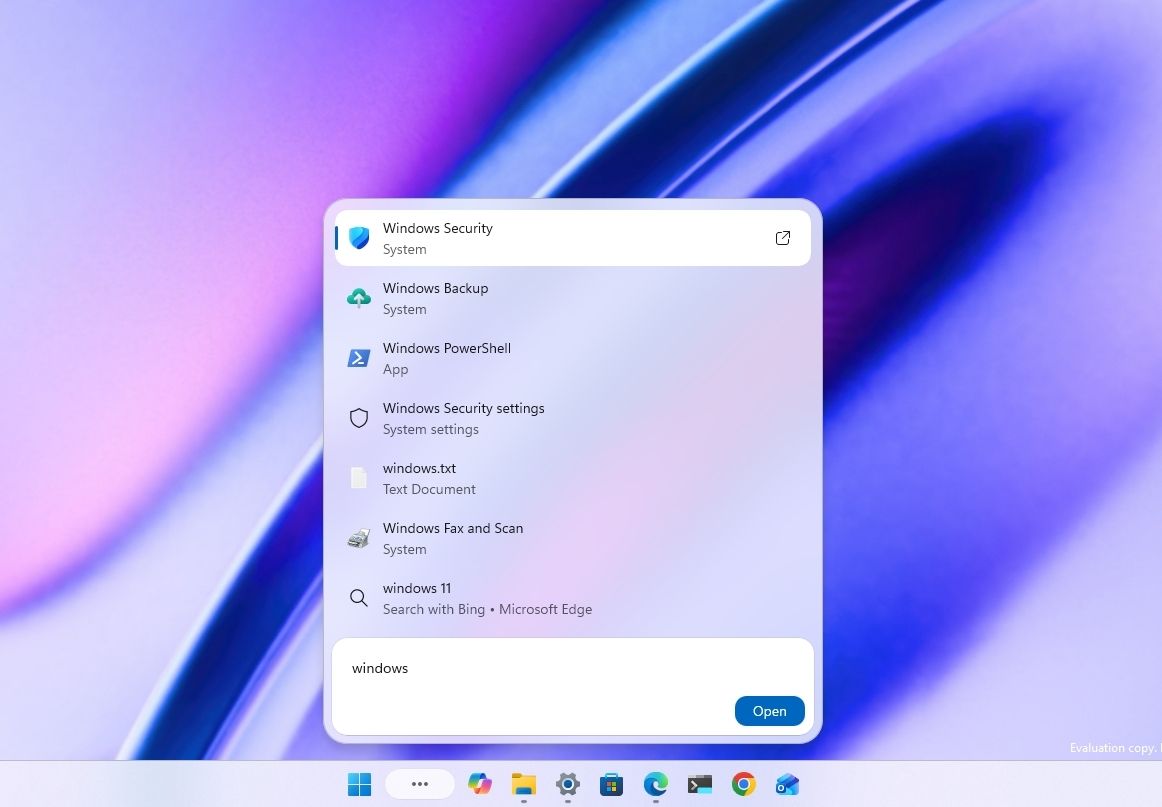Select the 'windows.txt' result text
Viewport: 1162px width, 807px height.
click(x=419, y=468)
